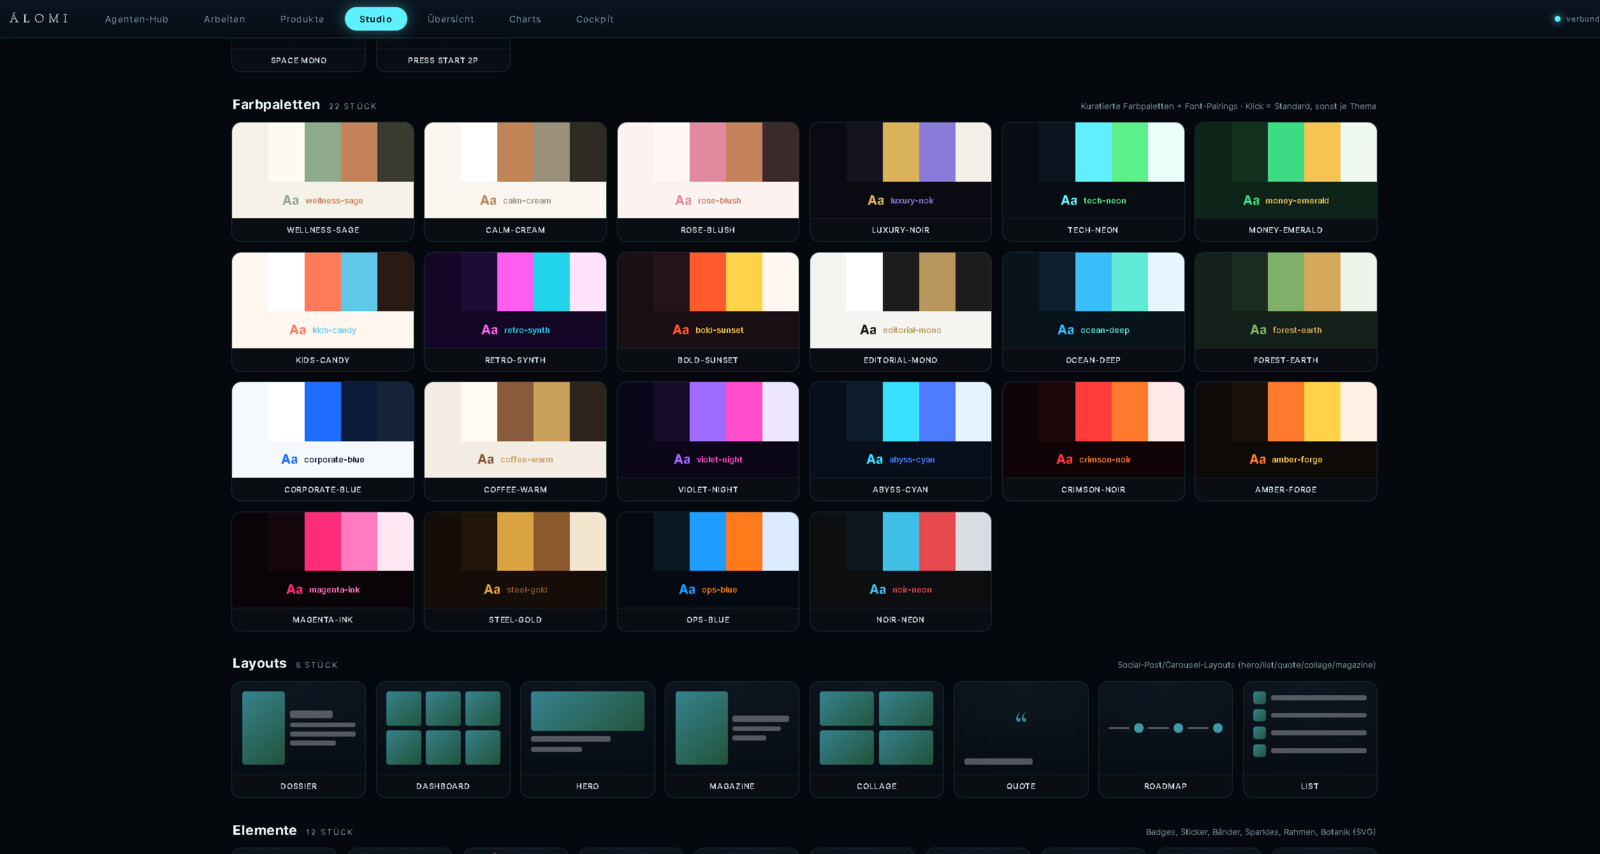Select the active Studio tab
The image size is (1600, 854).
(x=376, y=19)
